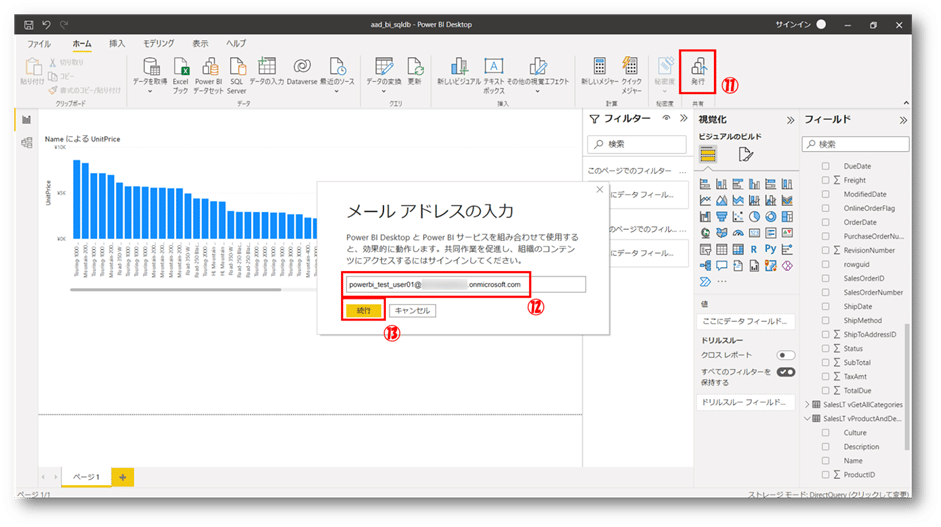Click the キャンセル button in dialog
The height and width of the screenshot is (527, 941).
[412, 310]
